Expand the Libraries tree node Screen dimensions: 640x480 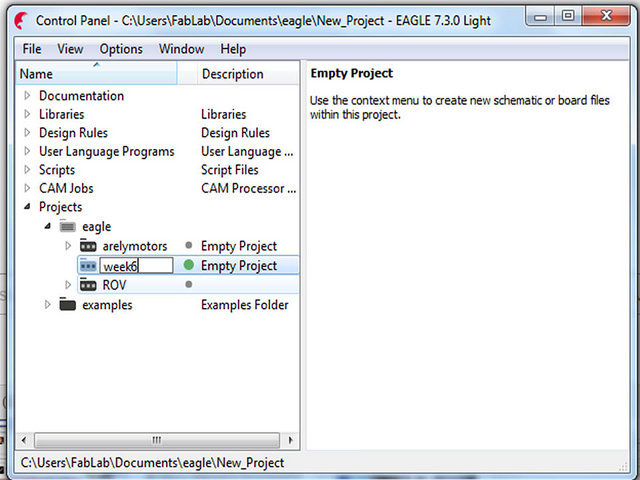tap(27, 114)
